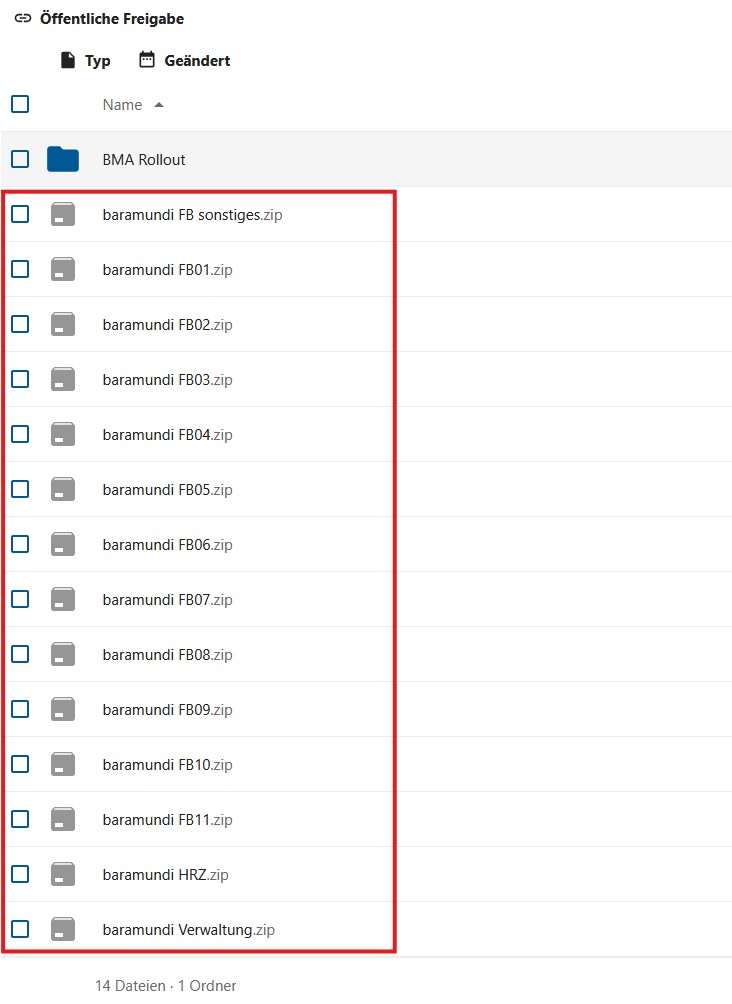Toggle sort direction arrow next to Name
Viewport: 732px width, 1004px height.
point(159,105)
